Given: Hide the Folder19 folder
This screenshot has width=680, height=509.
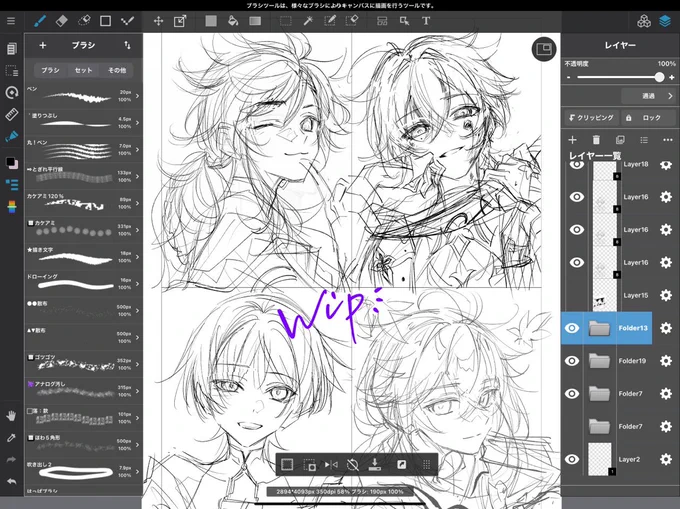Looking at the screenshot, I should 572,361.
